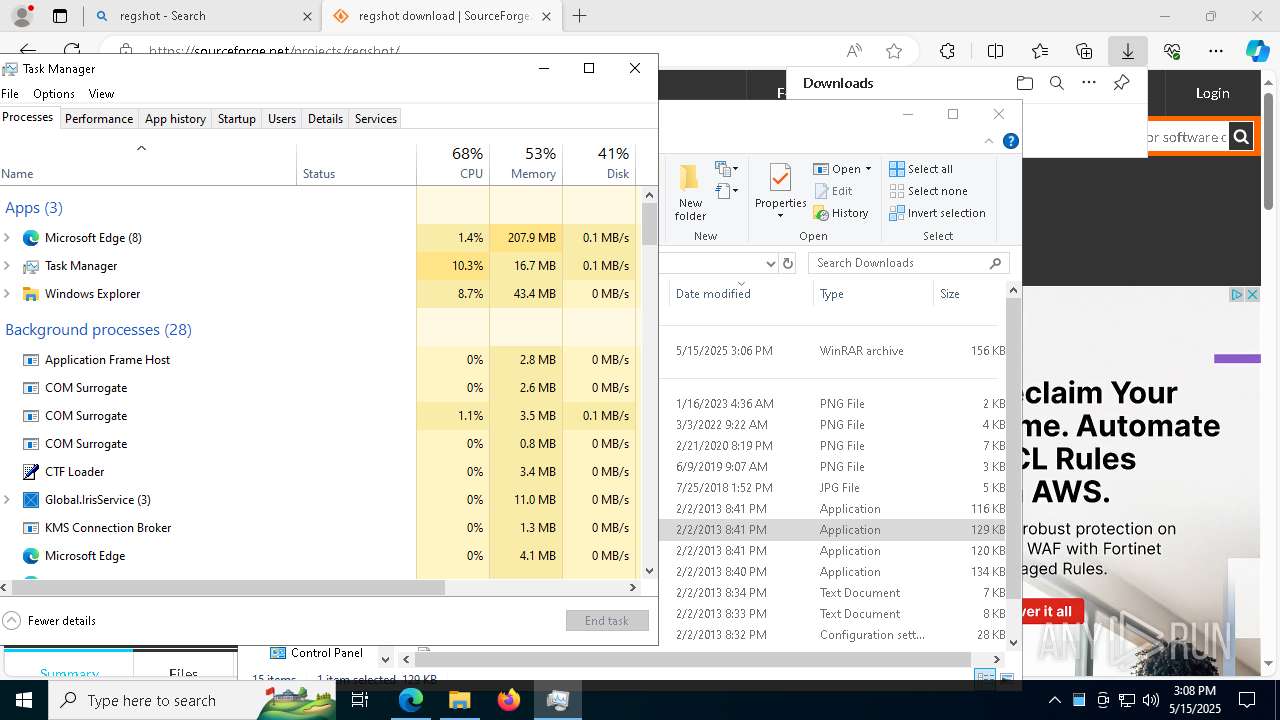Click Task View taskbar icon
Image resolution: width=1280 pixels, height=720 pixels.
coord(360,700)
